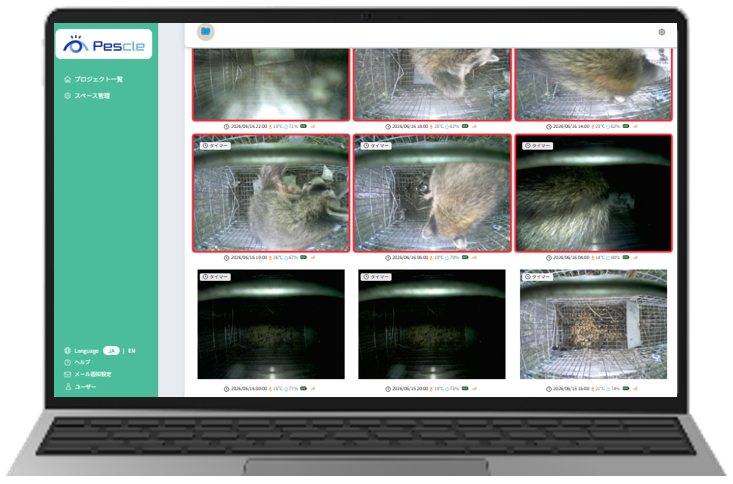Click タイマー badge on the 06/16 00:00 image
The width and height of the screenshot is (733, 484).
tap(215, 277)
